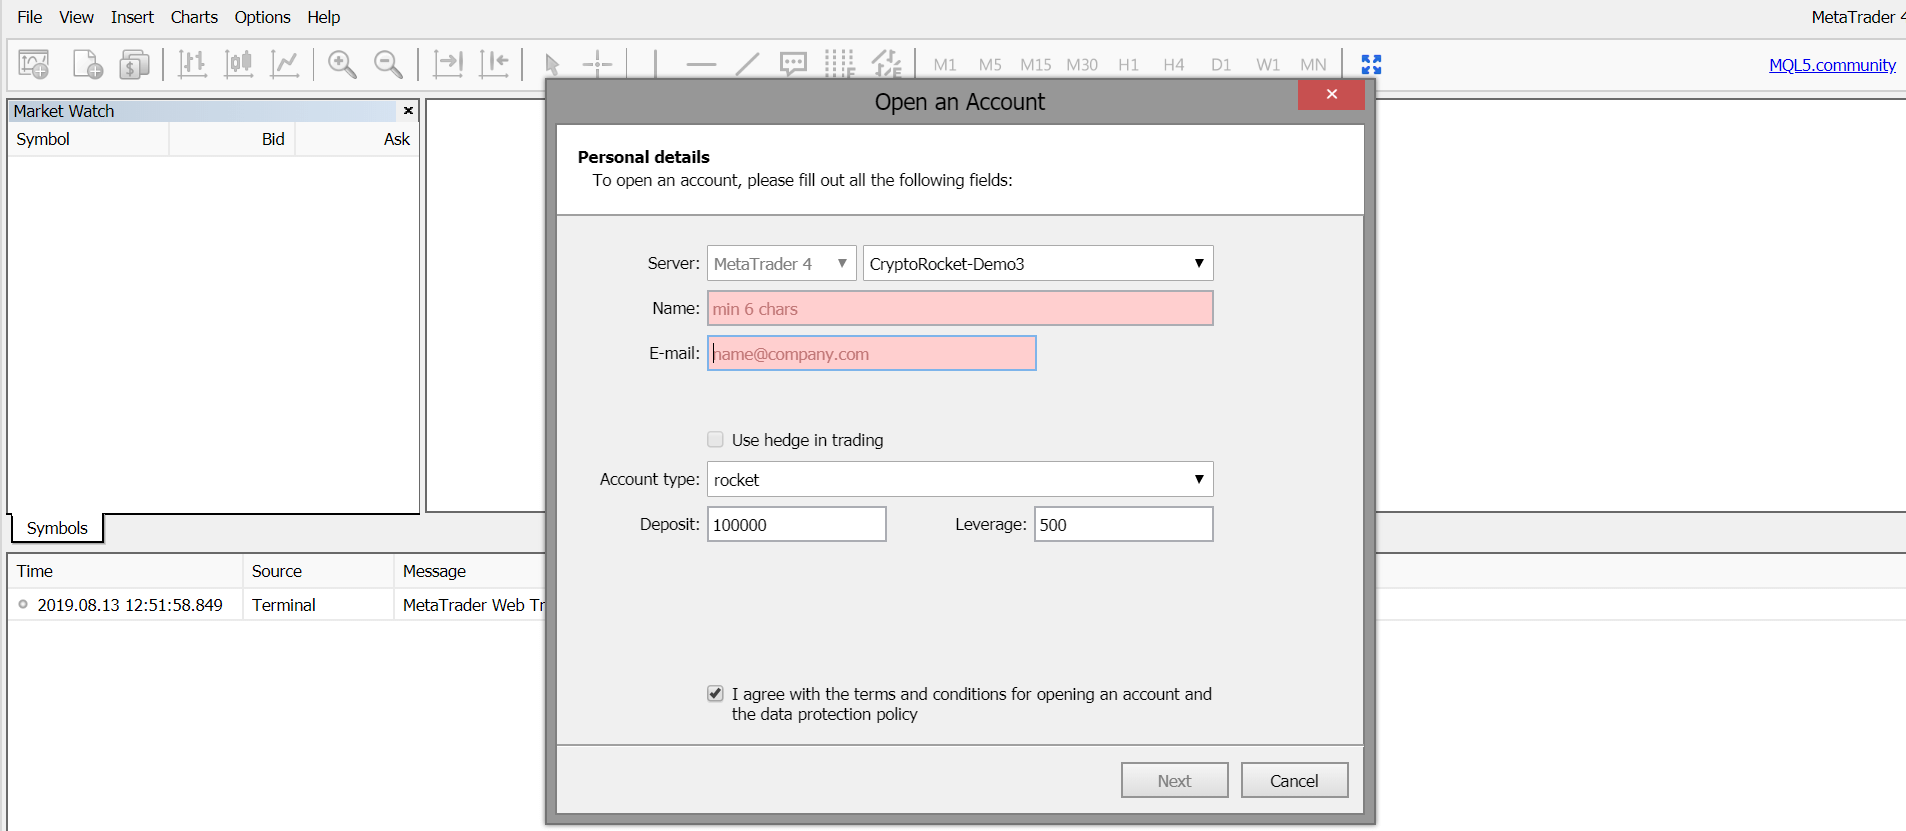Select the Fibonacci Retracement tool
Screen dimensions: 1906x831
886,64
